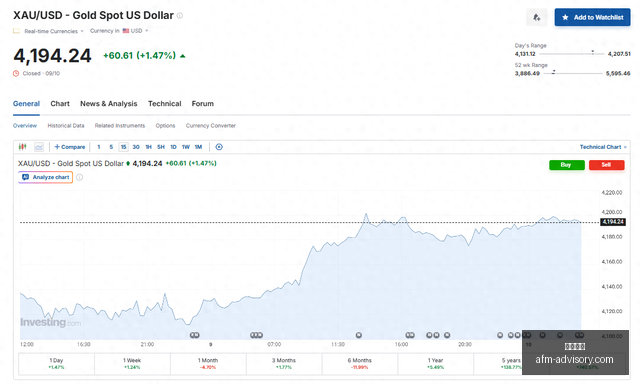Screen dimensions: 640x386
Task: Open the Technical Chart link
Action: coord(602,147)
